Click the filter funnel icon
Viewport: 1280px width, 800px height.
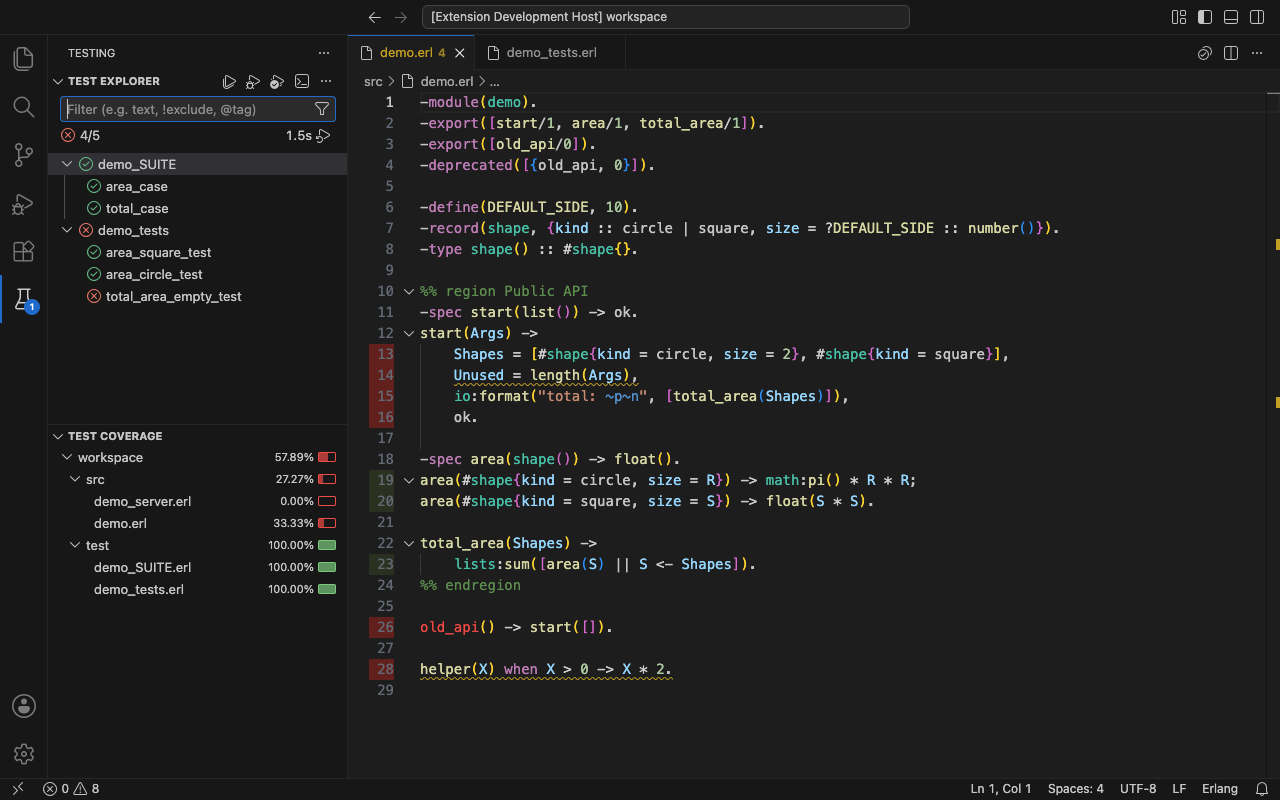click(322, 109)
